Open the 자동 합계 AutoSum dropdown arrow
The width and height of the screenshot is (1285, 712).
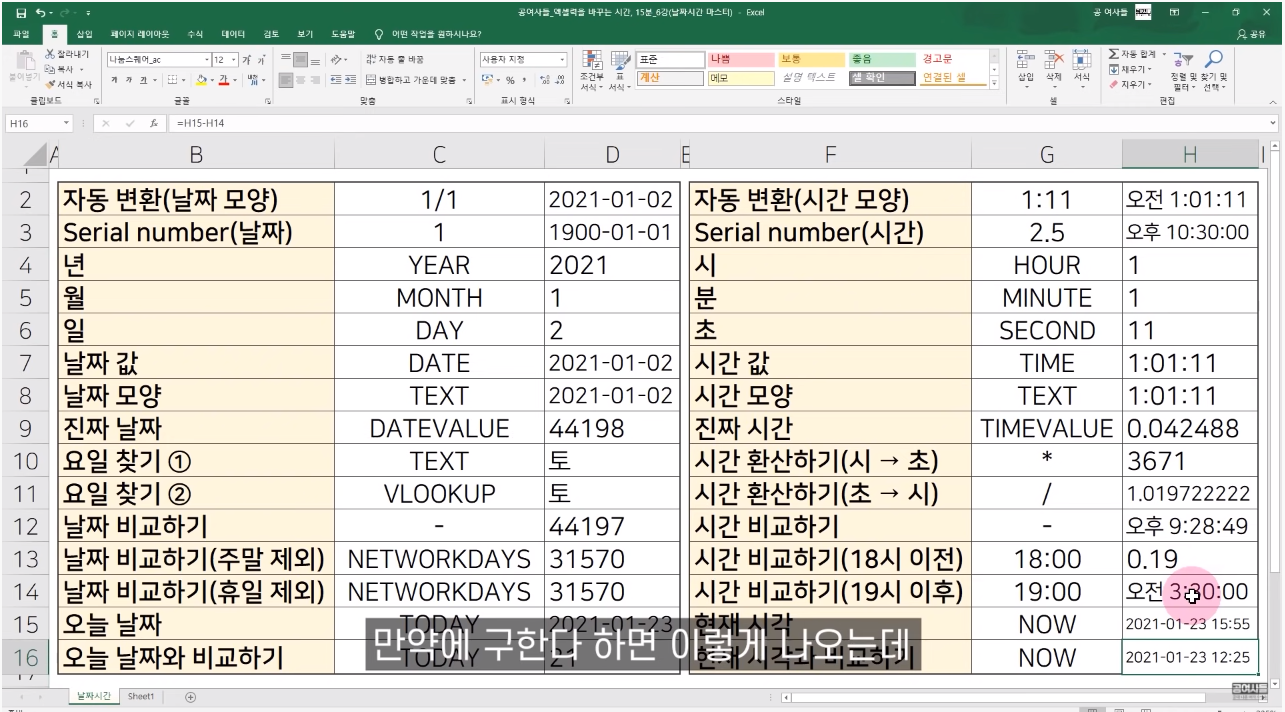click(x=1162, y=54)
